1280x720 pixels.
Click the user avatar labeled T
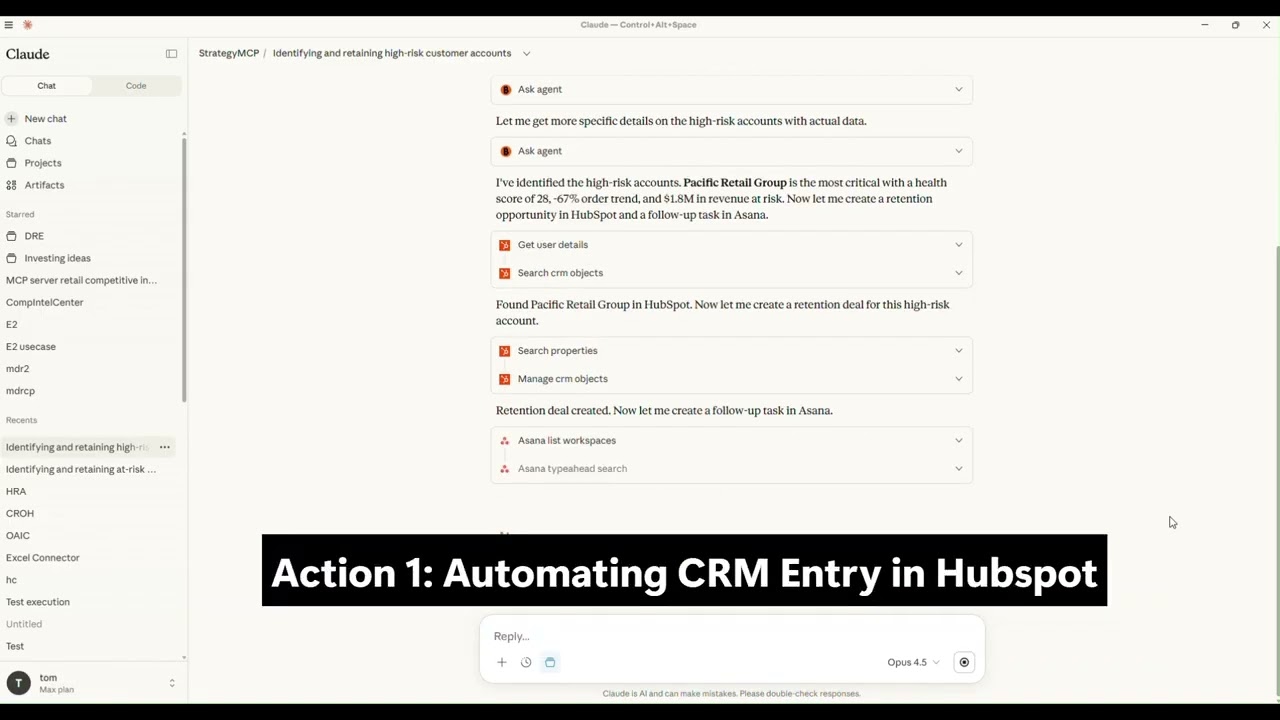[18, 683]
